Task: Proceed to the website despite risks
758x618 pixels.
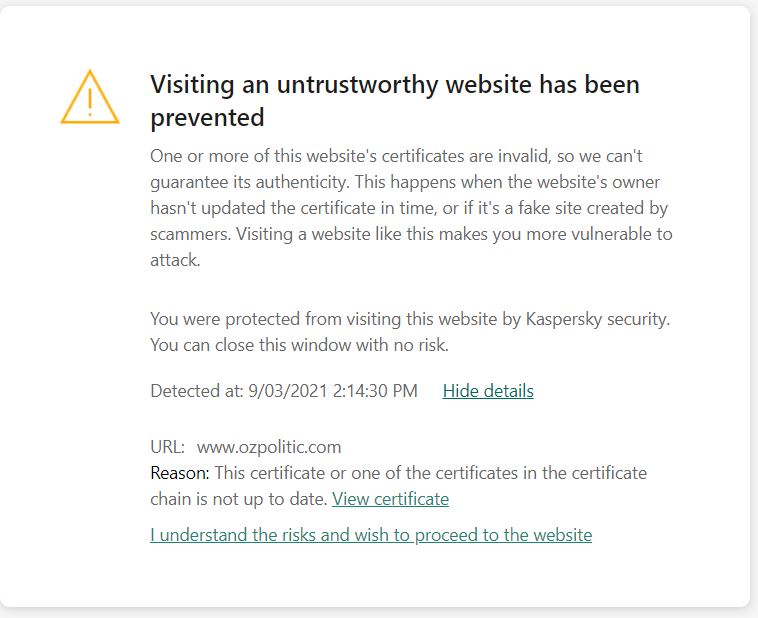Action: [371, 535]
